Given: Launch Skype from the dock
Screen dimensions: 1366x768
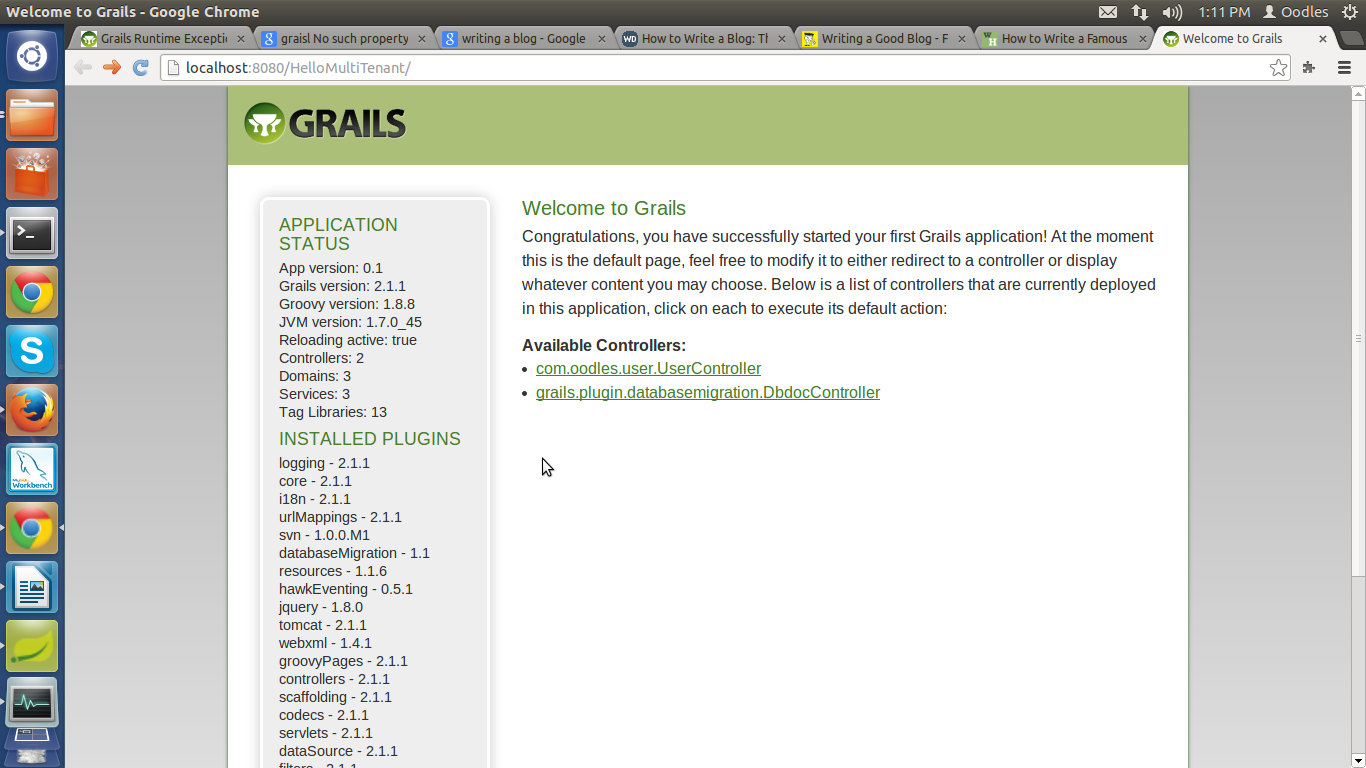Looking at the screenshot, I should tap(32, 351).
